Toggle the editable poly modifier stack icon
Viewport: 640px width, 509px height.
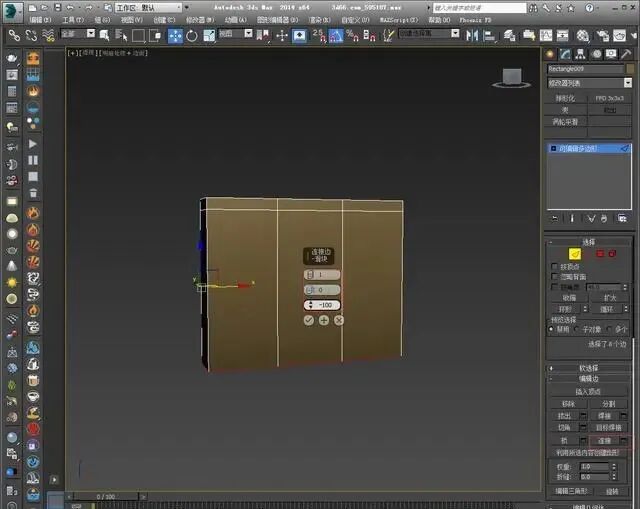(x=553, y=149)
